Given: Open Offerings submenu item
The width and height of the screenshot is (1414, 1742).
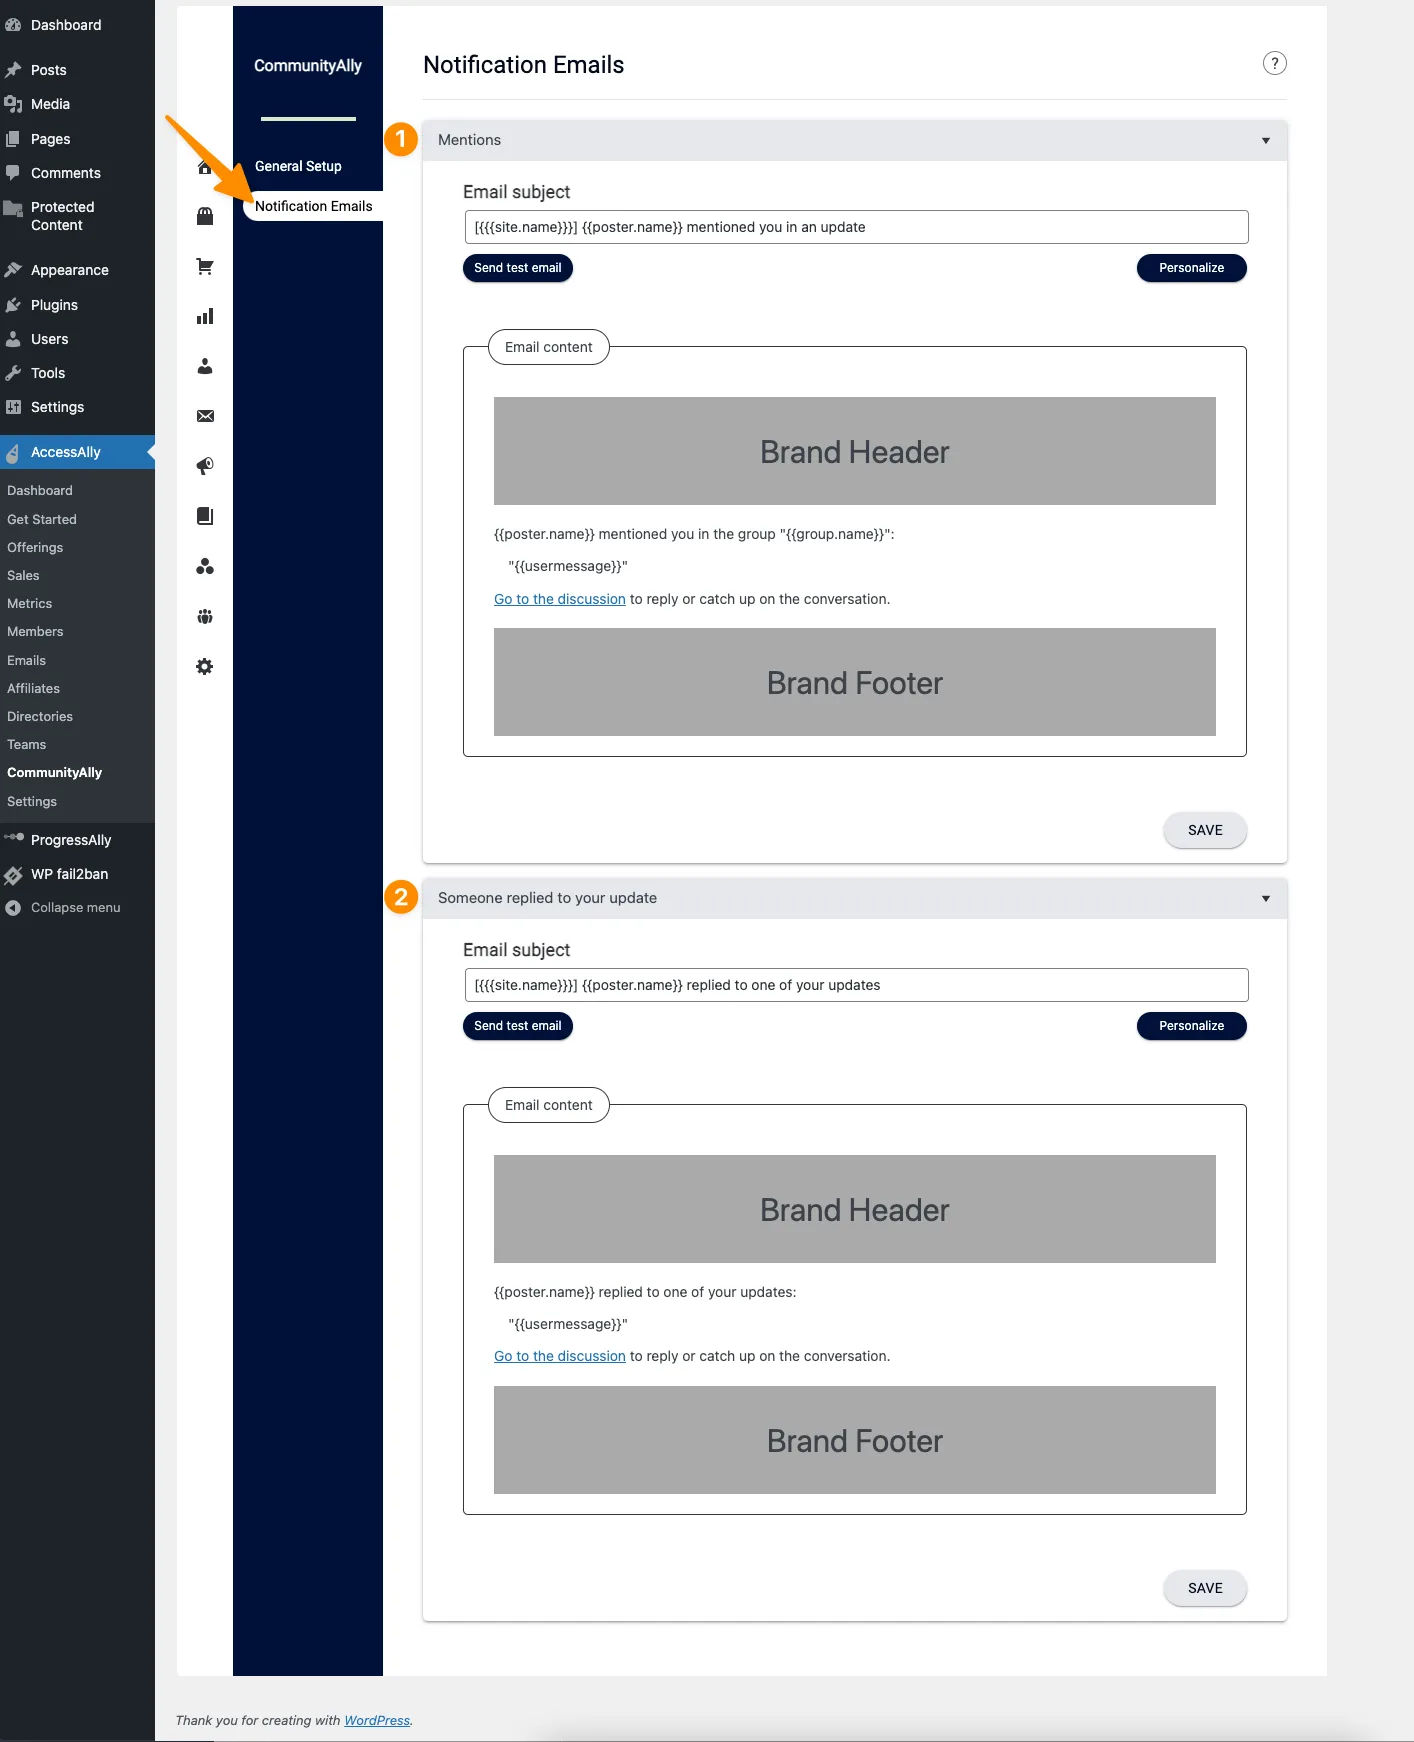Looking at the screenshot, I should point(35,548).
